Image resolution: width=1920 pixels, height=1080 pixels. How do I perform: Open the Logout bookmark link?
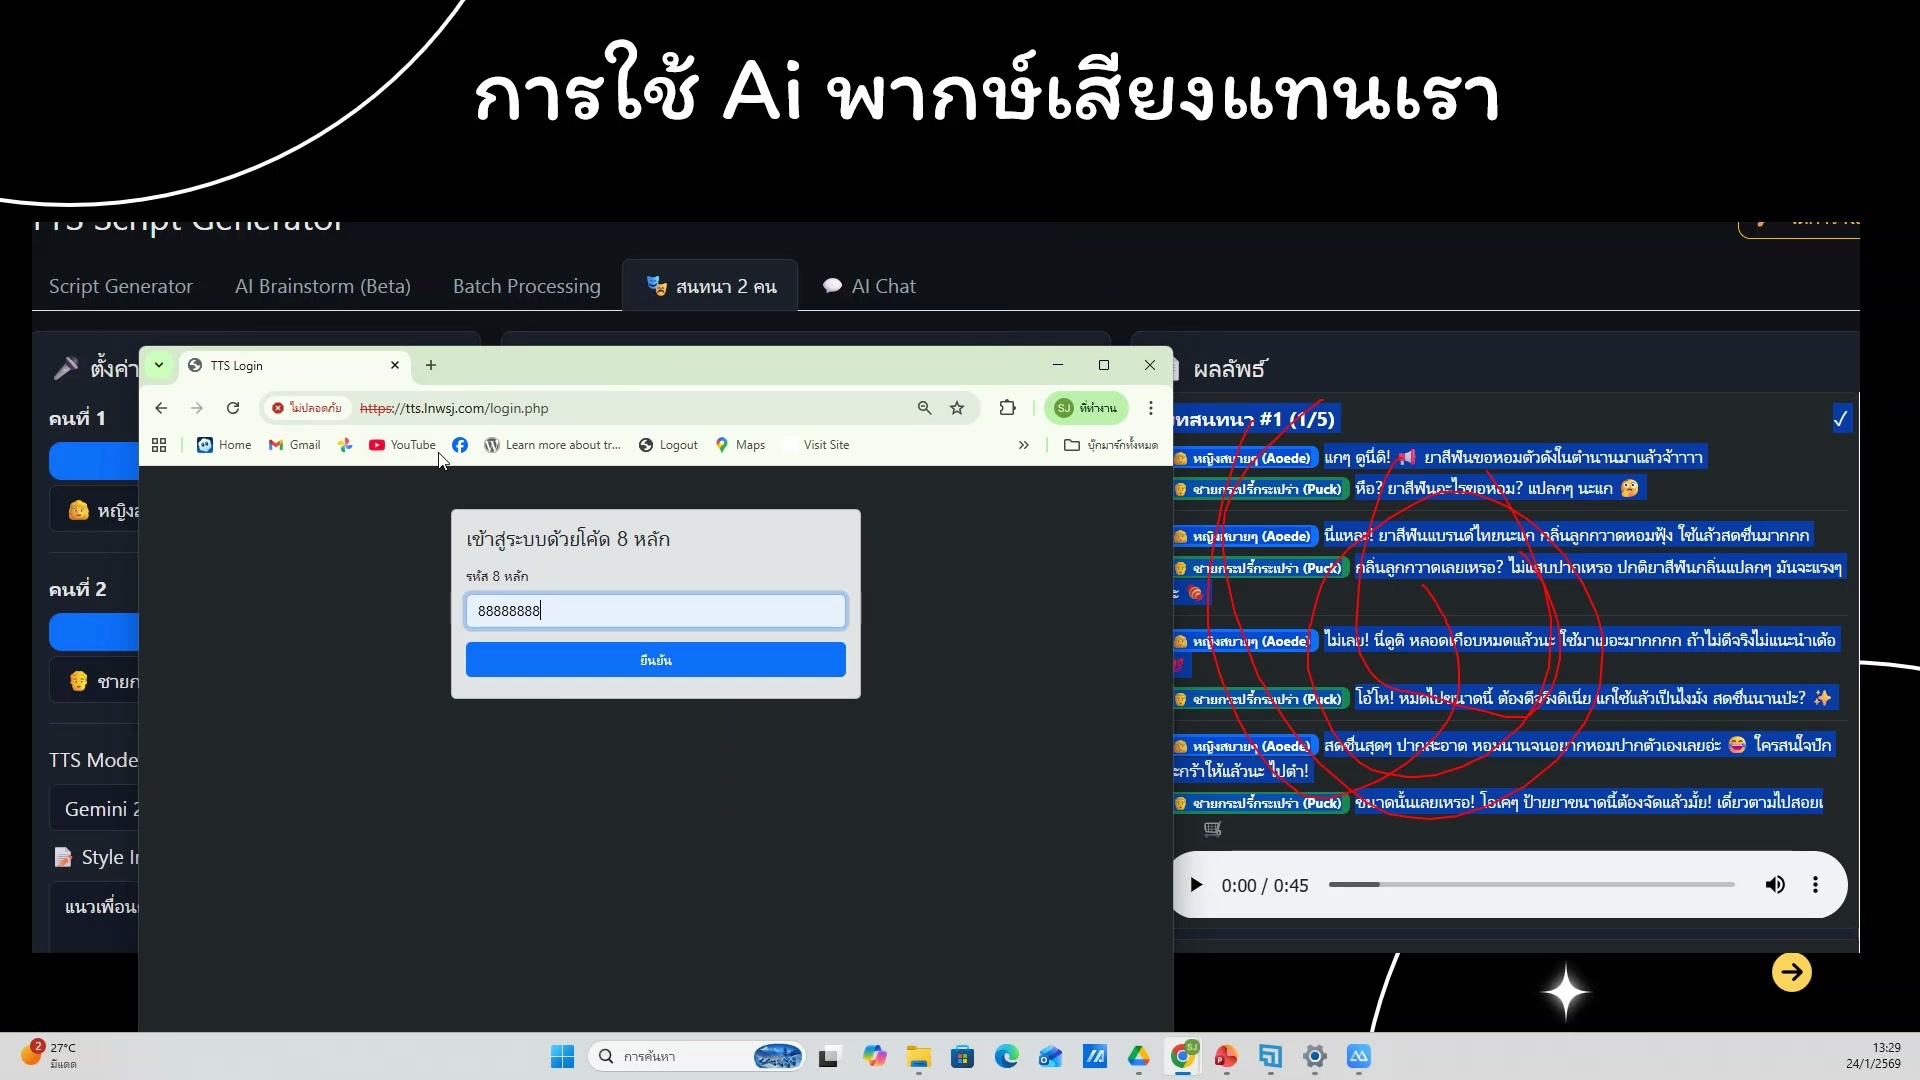coord(668,445)
